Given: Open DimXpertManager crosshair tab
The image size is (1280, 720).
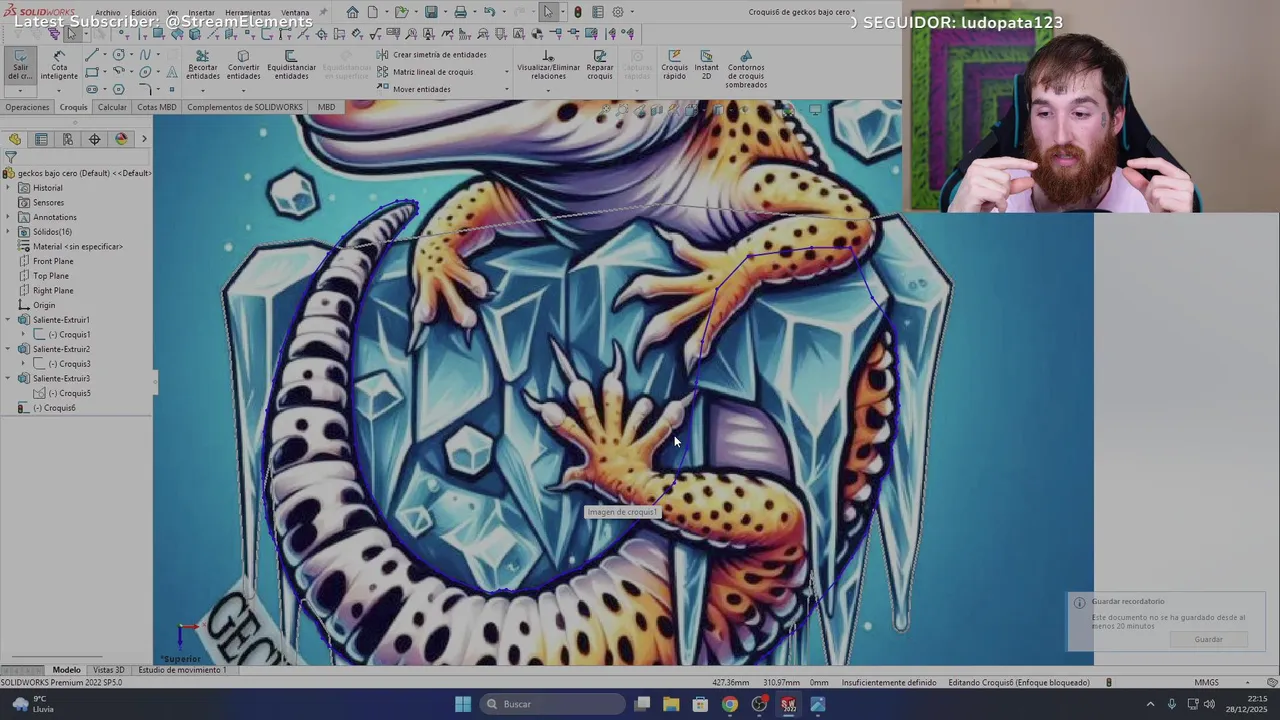Looking at the screenshot, I should click(94, 139).
